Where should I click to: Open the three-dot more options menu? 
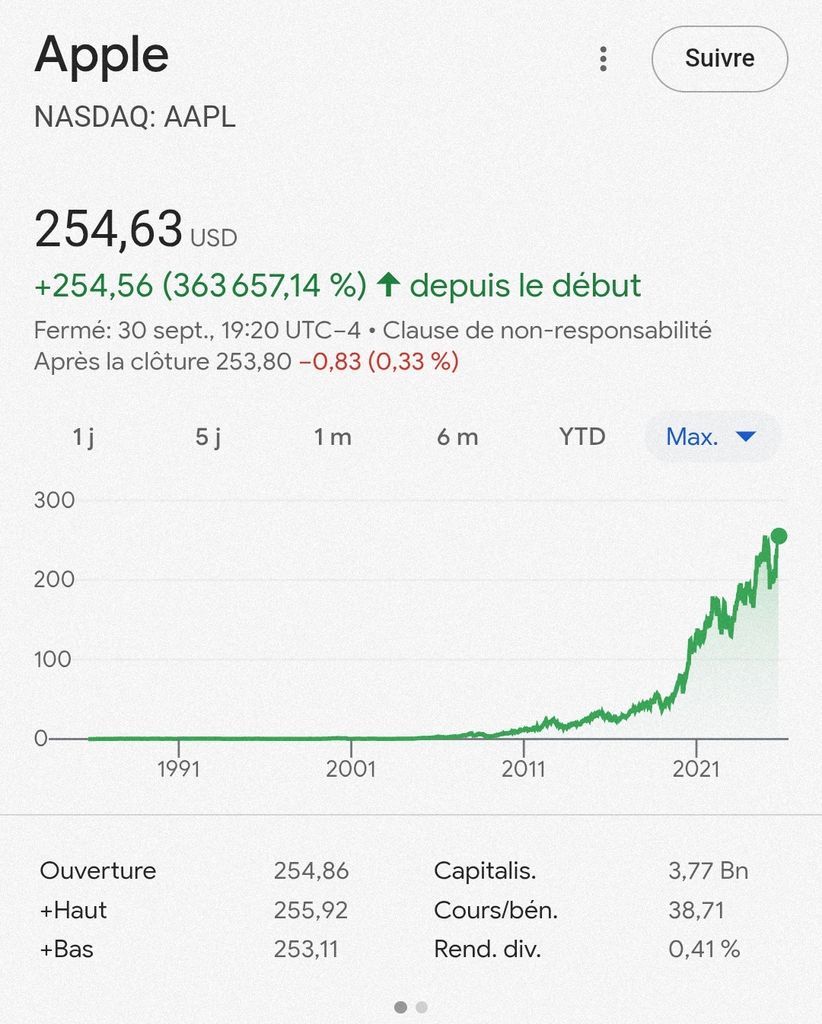[x=603, y=59]
